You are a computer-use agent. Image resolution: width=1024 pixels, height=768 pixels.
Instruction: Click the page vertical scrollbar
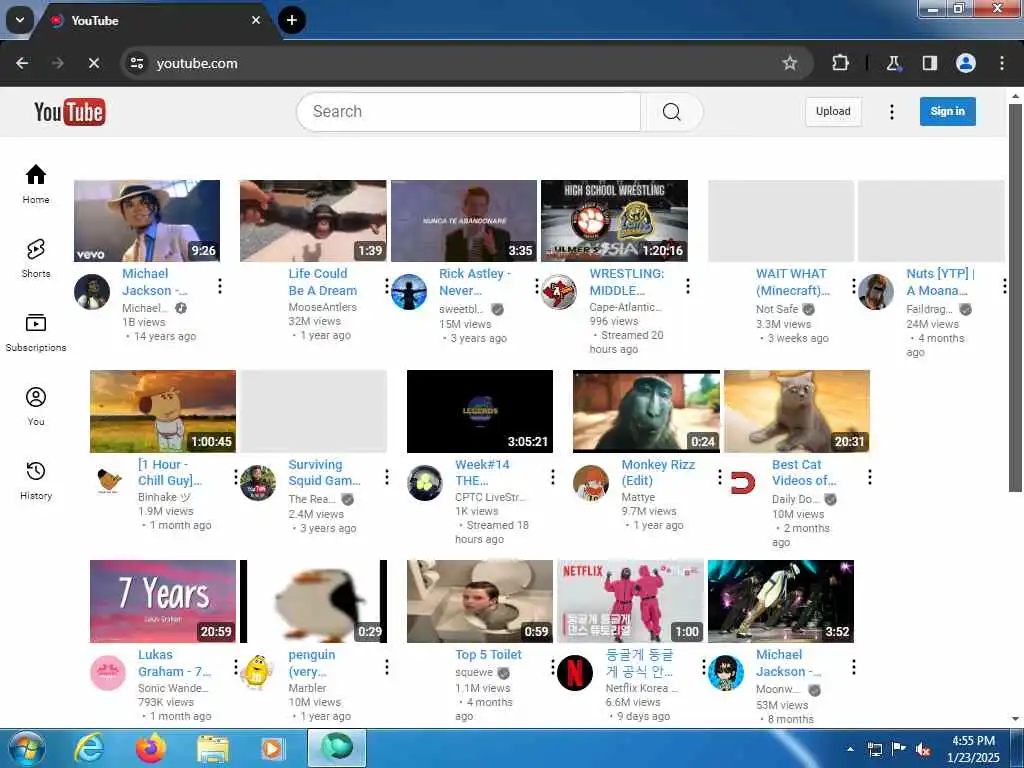[1014, 297]
